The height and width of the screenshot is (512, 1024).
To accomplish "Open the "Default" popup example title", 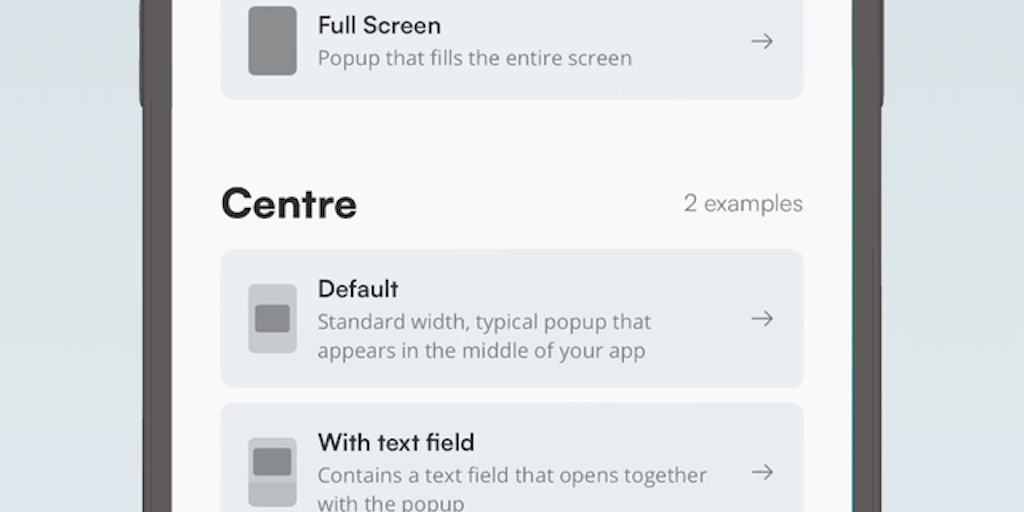I will tap(358, 289).
